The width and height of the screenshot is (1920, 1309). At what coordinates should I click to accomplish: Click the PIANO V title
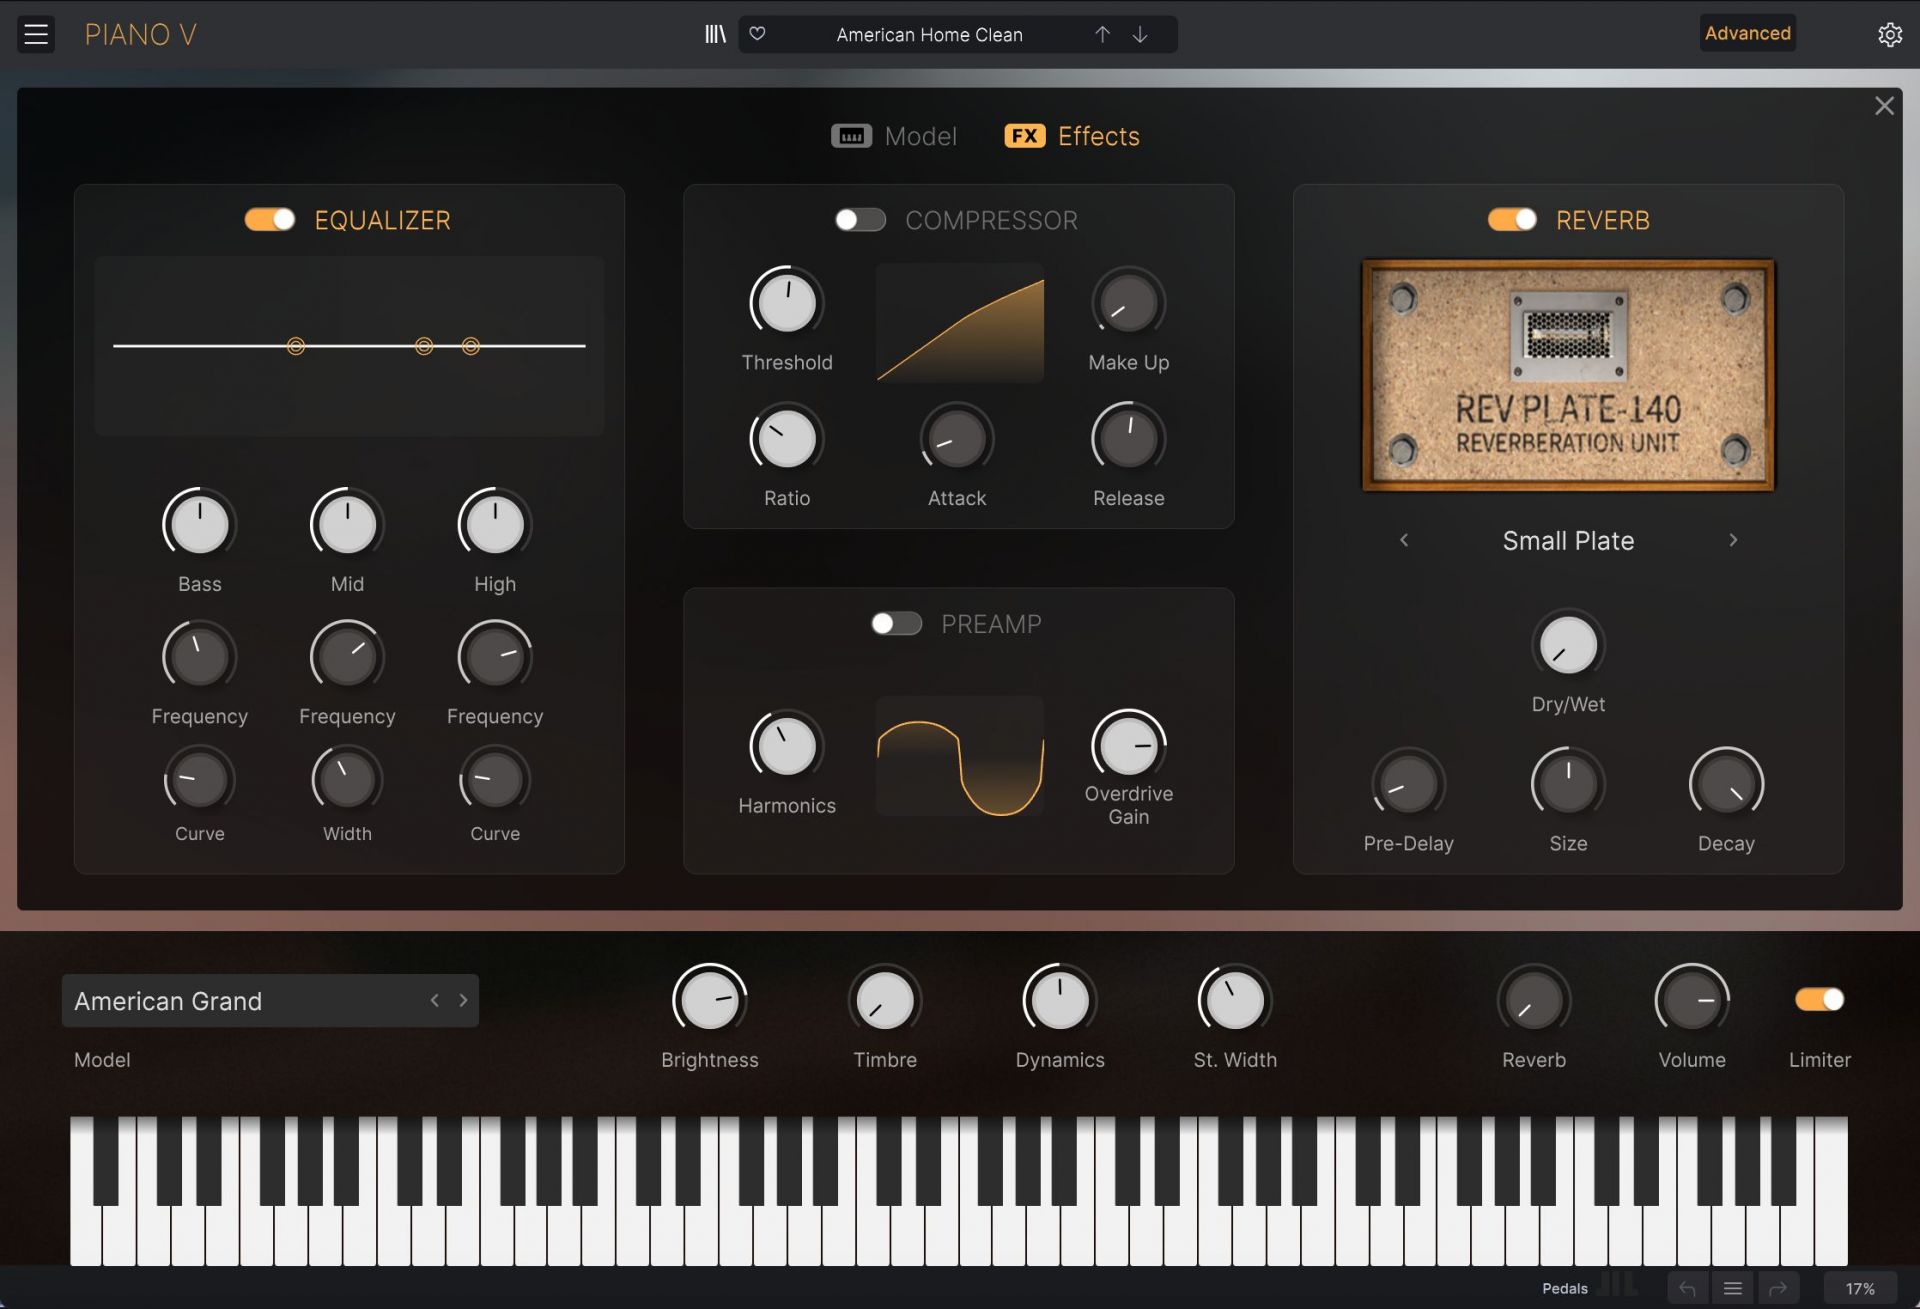coord(141,35)
